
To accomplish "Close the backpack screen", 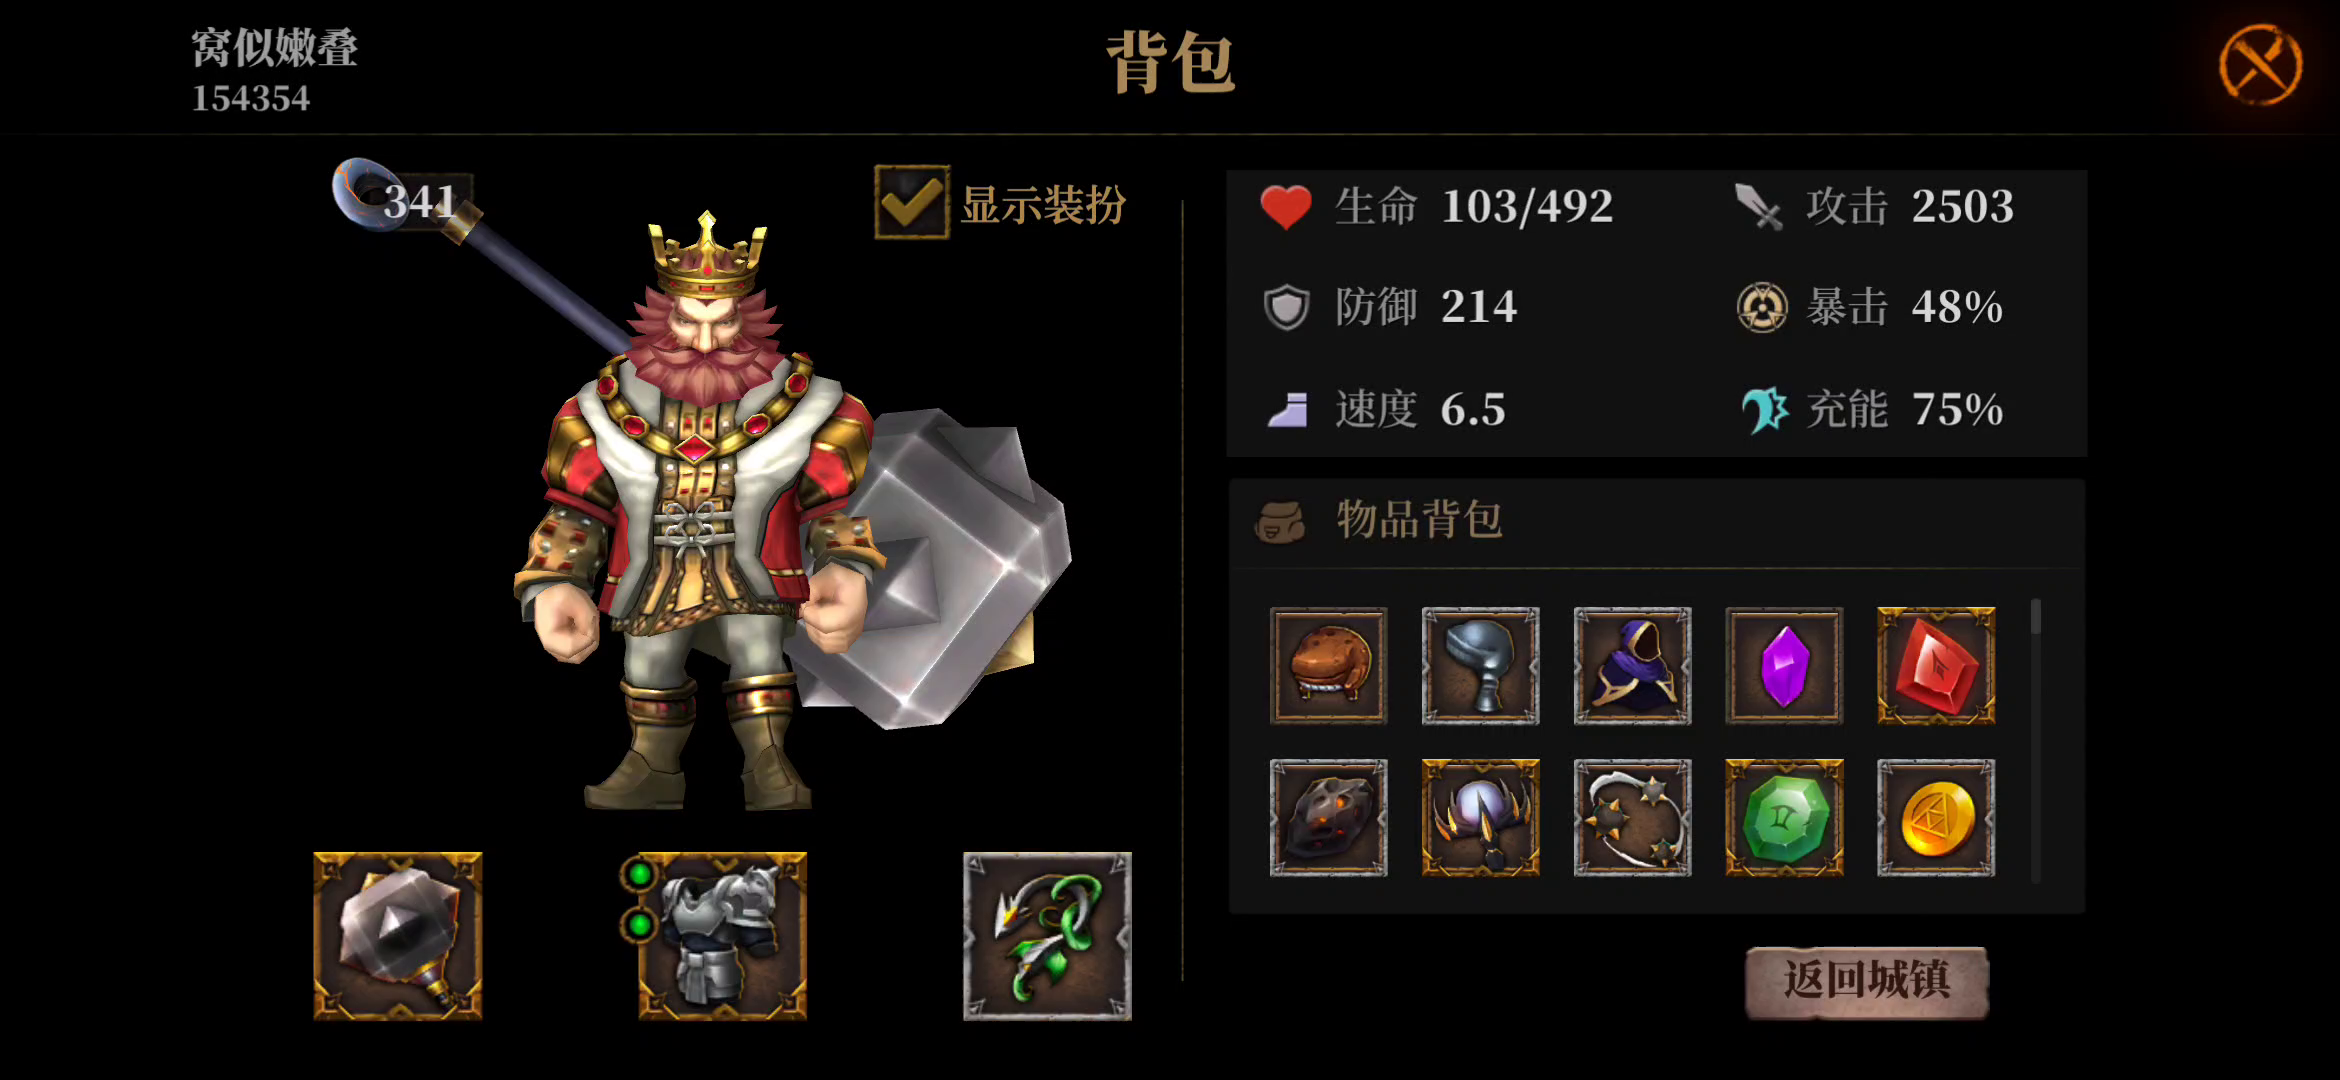I will (2260, 65).
